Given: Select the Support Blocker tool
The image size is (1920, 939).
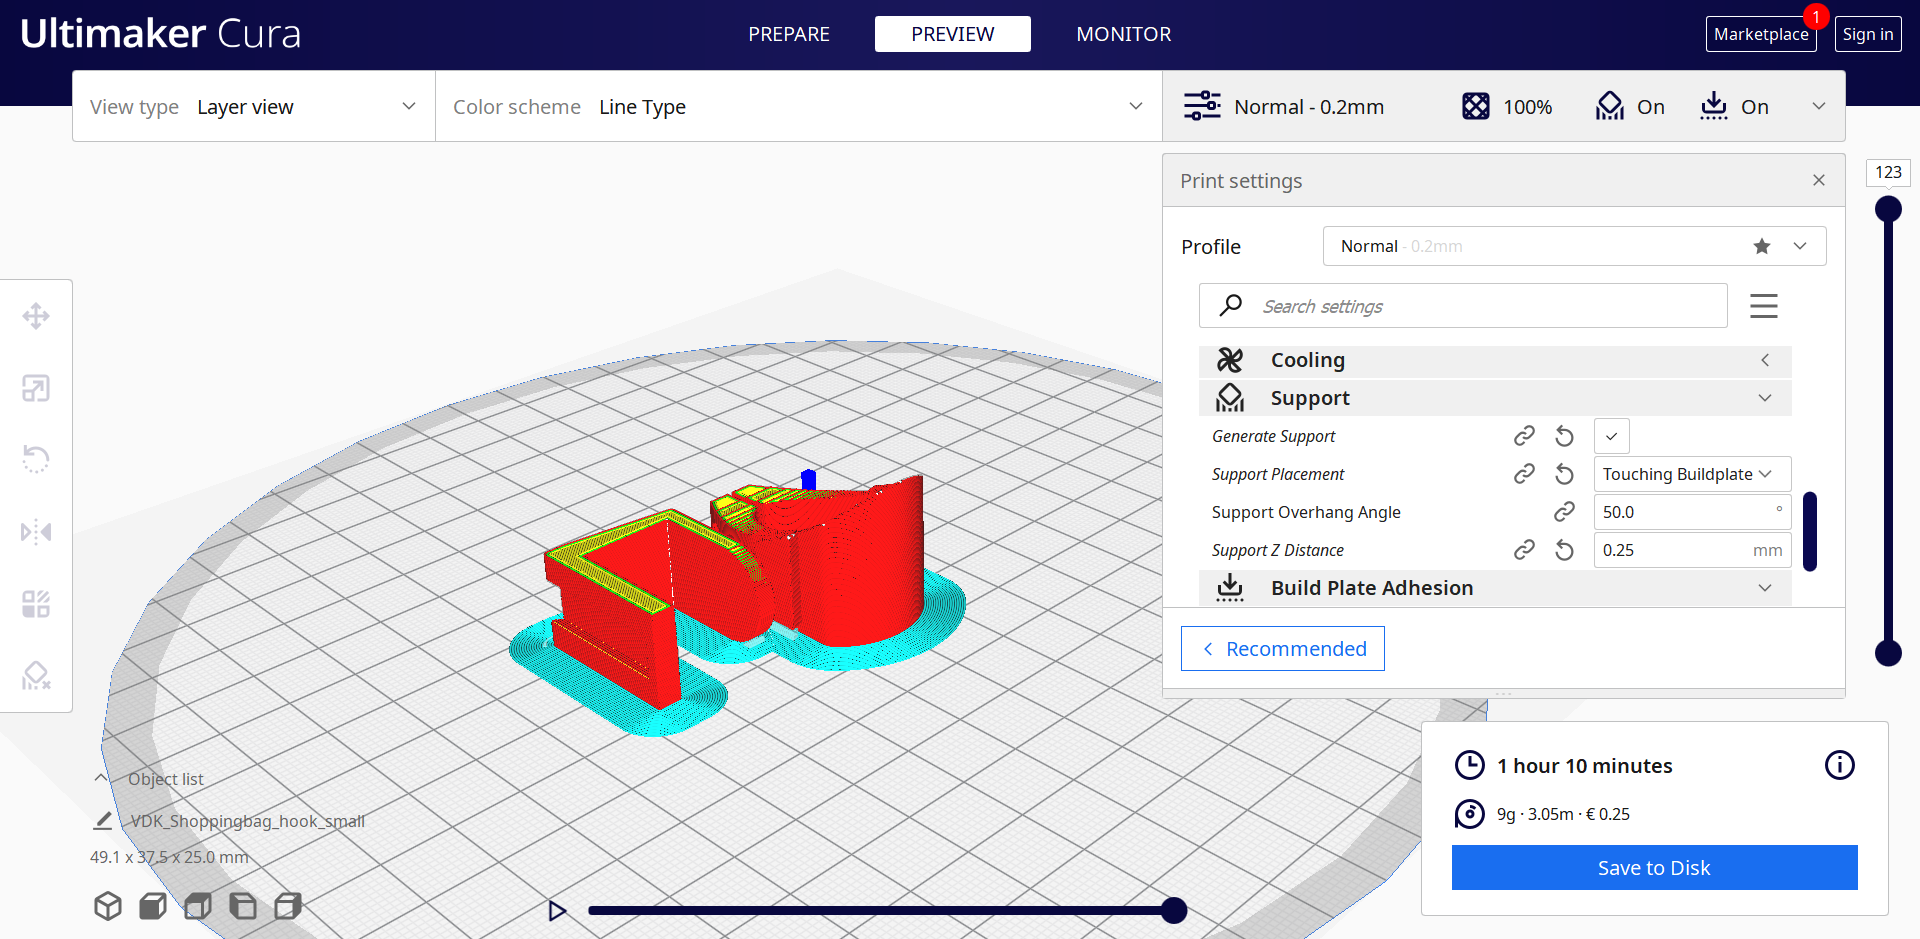Looking at the screenshot, I should [36, 676].
